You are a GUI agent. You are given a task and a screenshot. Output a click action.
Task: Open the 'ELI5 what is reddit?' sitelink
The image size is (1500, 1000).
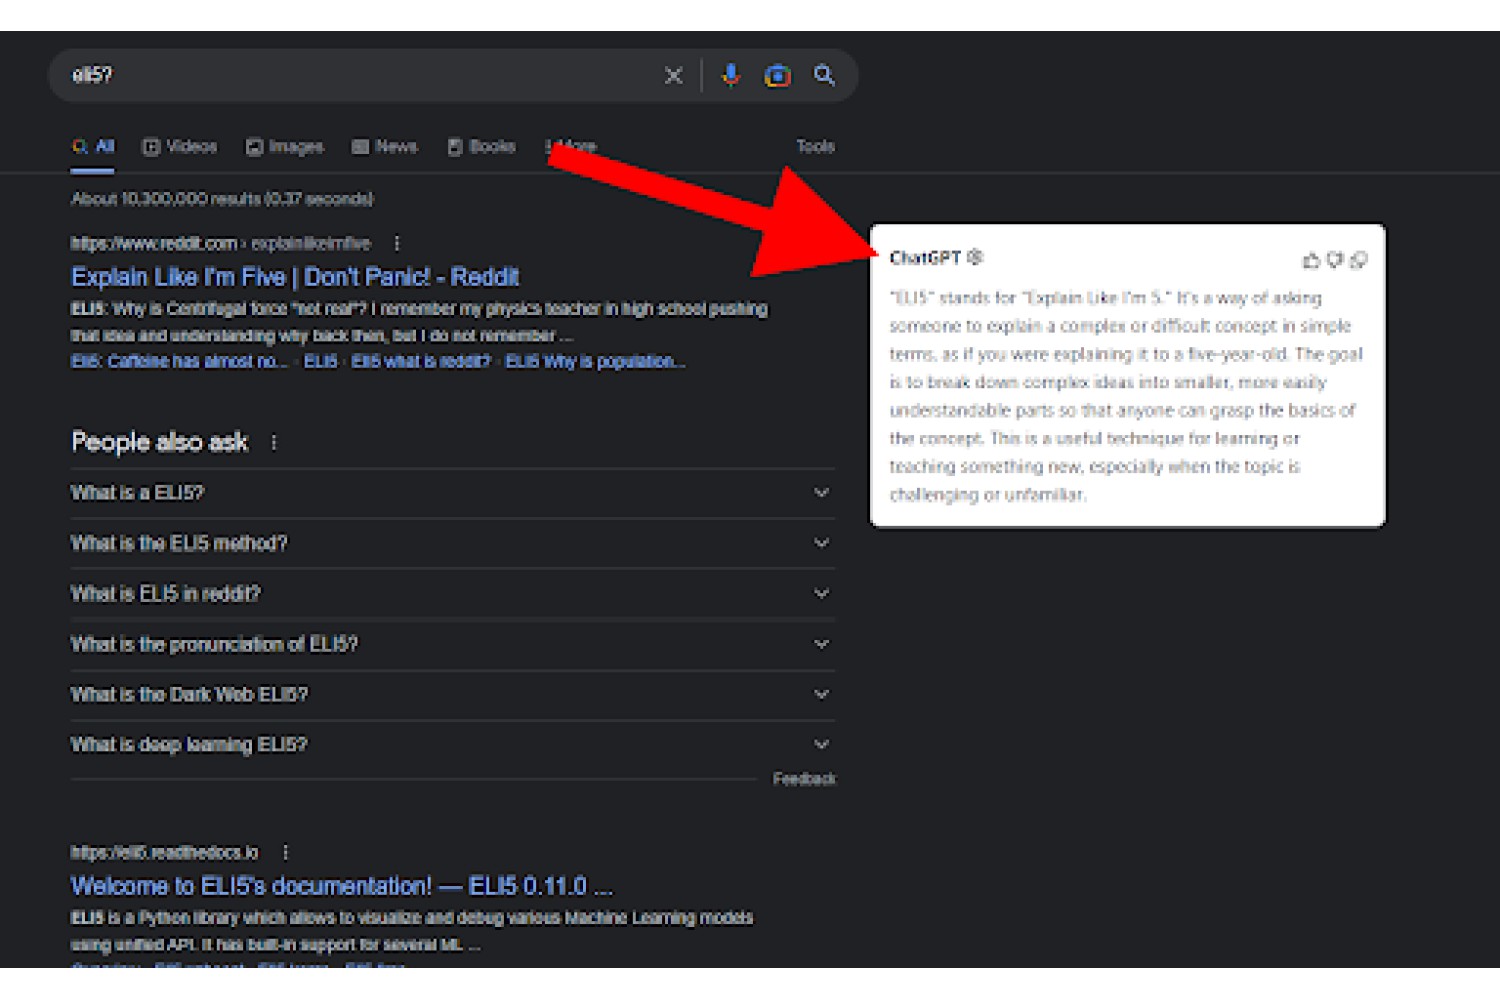click(420, 361)
